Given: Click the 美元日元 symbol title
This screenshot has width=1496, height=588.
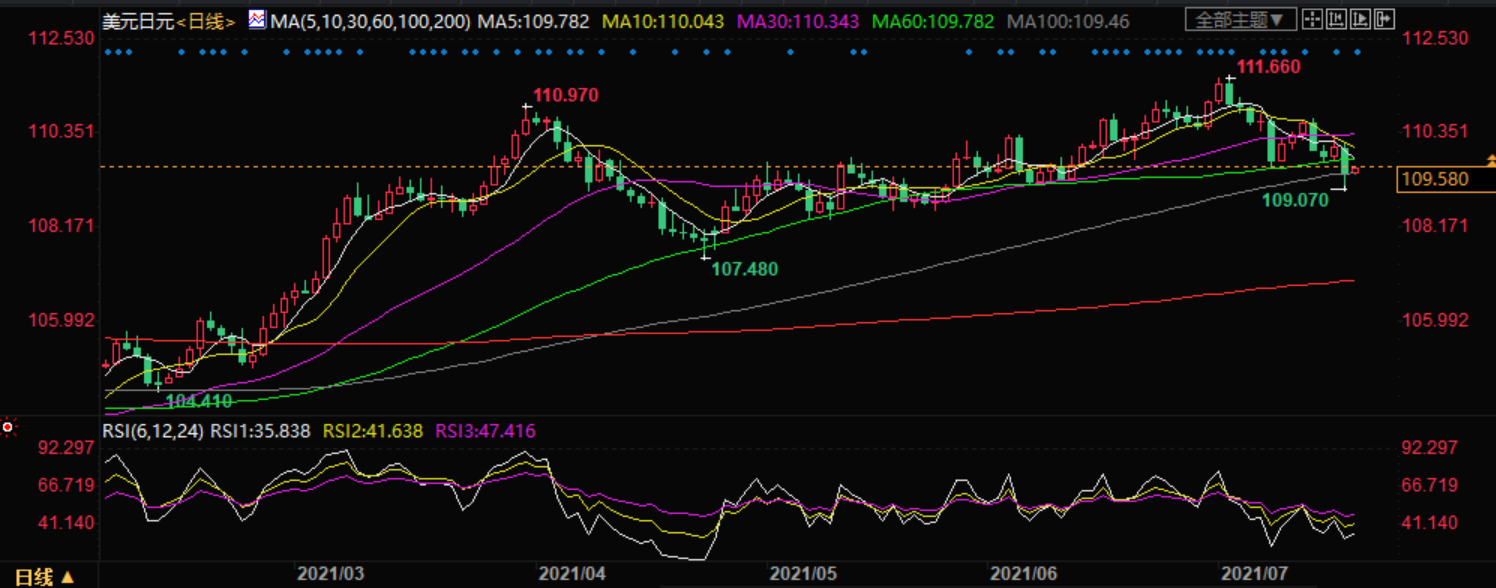Looking at the screenshot, I should pos(137,21).
